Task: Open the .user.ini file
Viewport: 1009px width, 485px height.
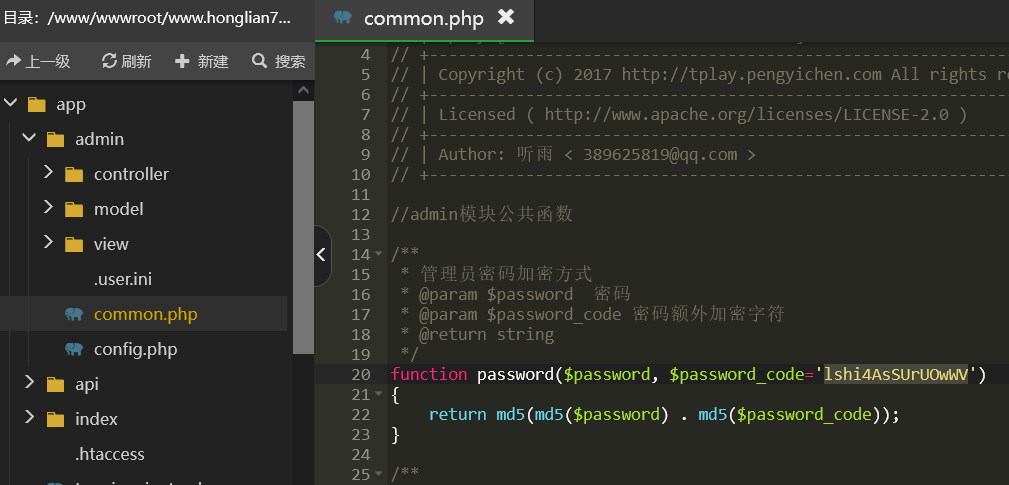Action: point(123,279)
